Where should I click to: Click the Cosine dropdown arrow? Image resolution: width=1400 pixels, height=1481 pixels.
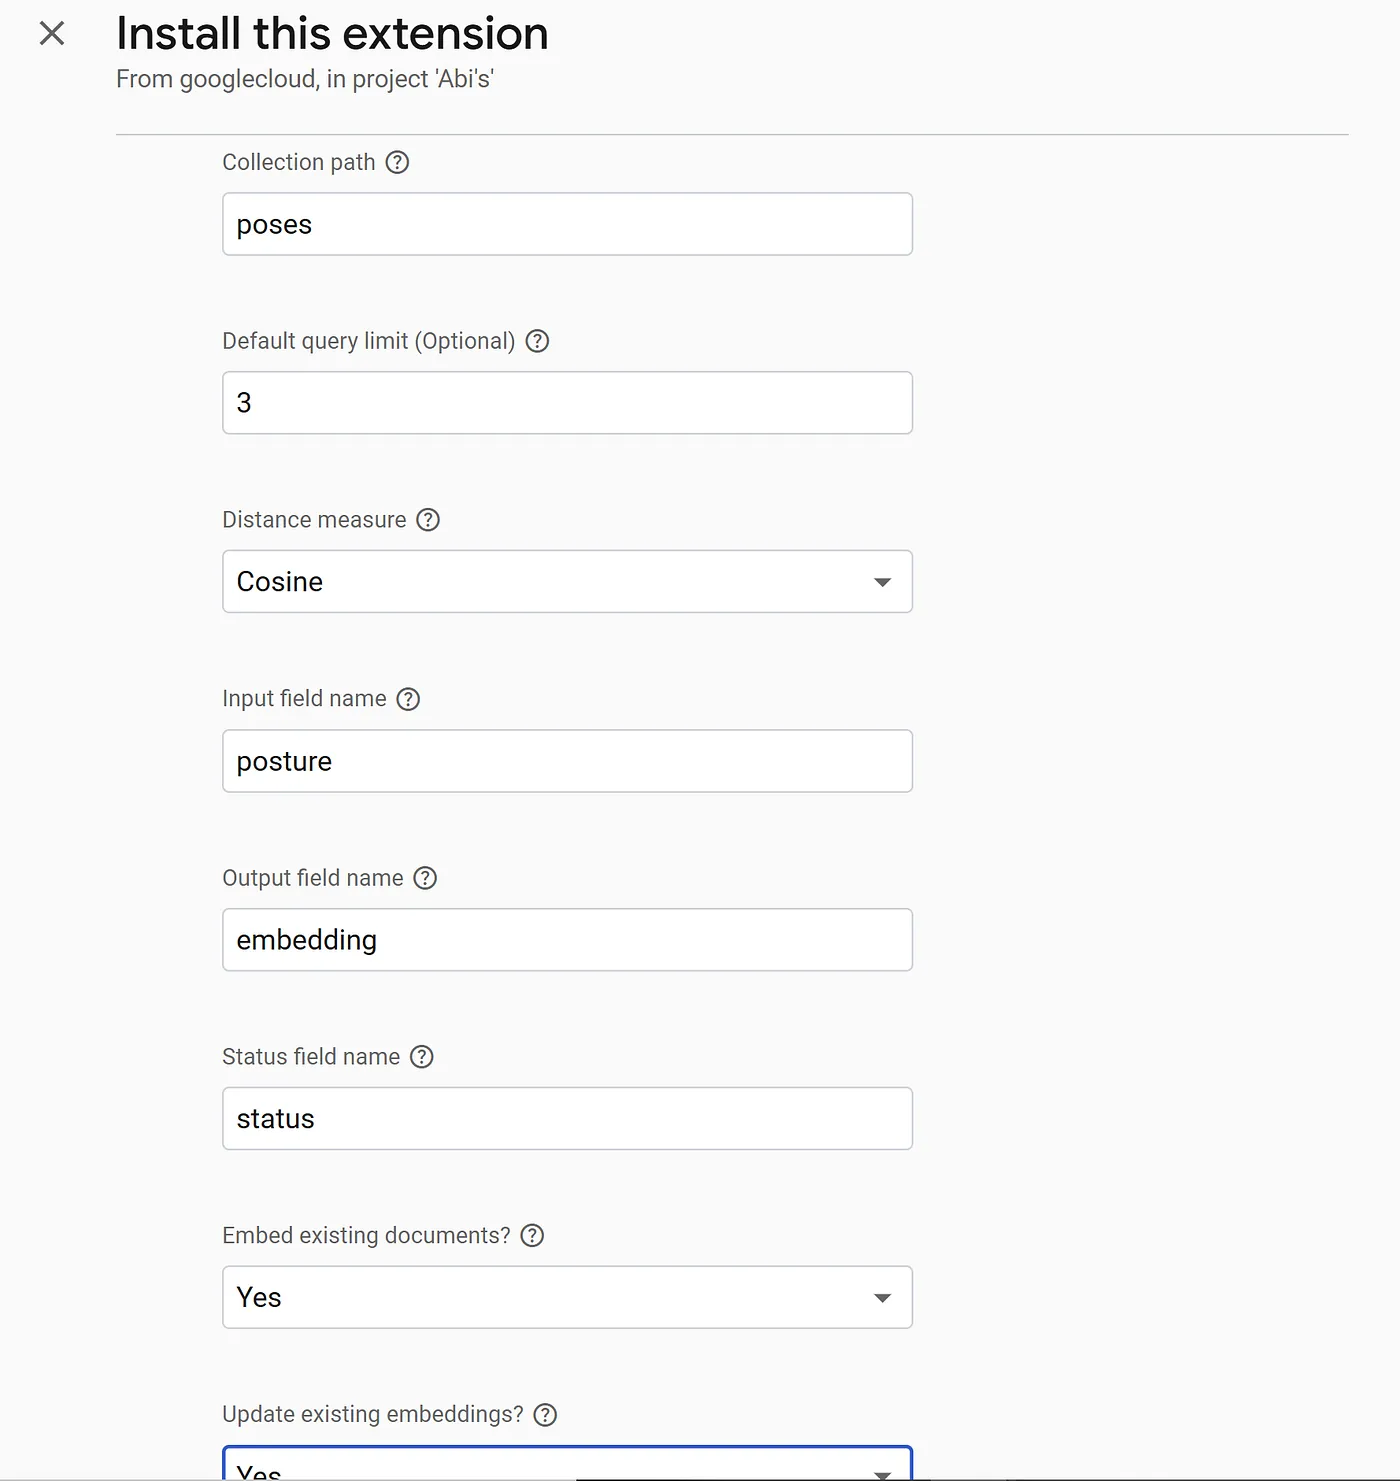(882, 581)
